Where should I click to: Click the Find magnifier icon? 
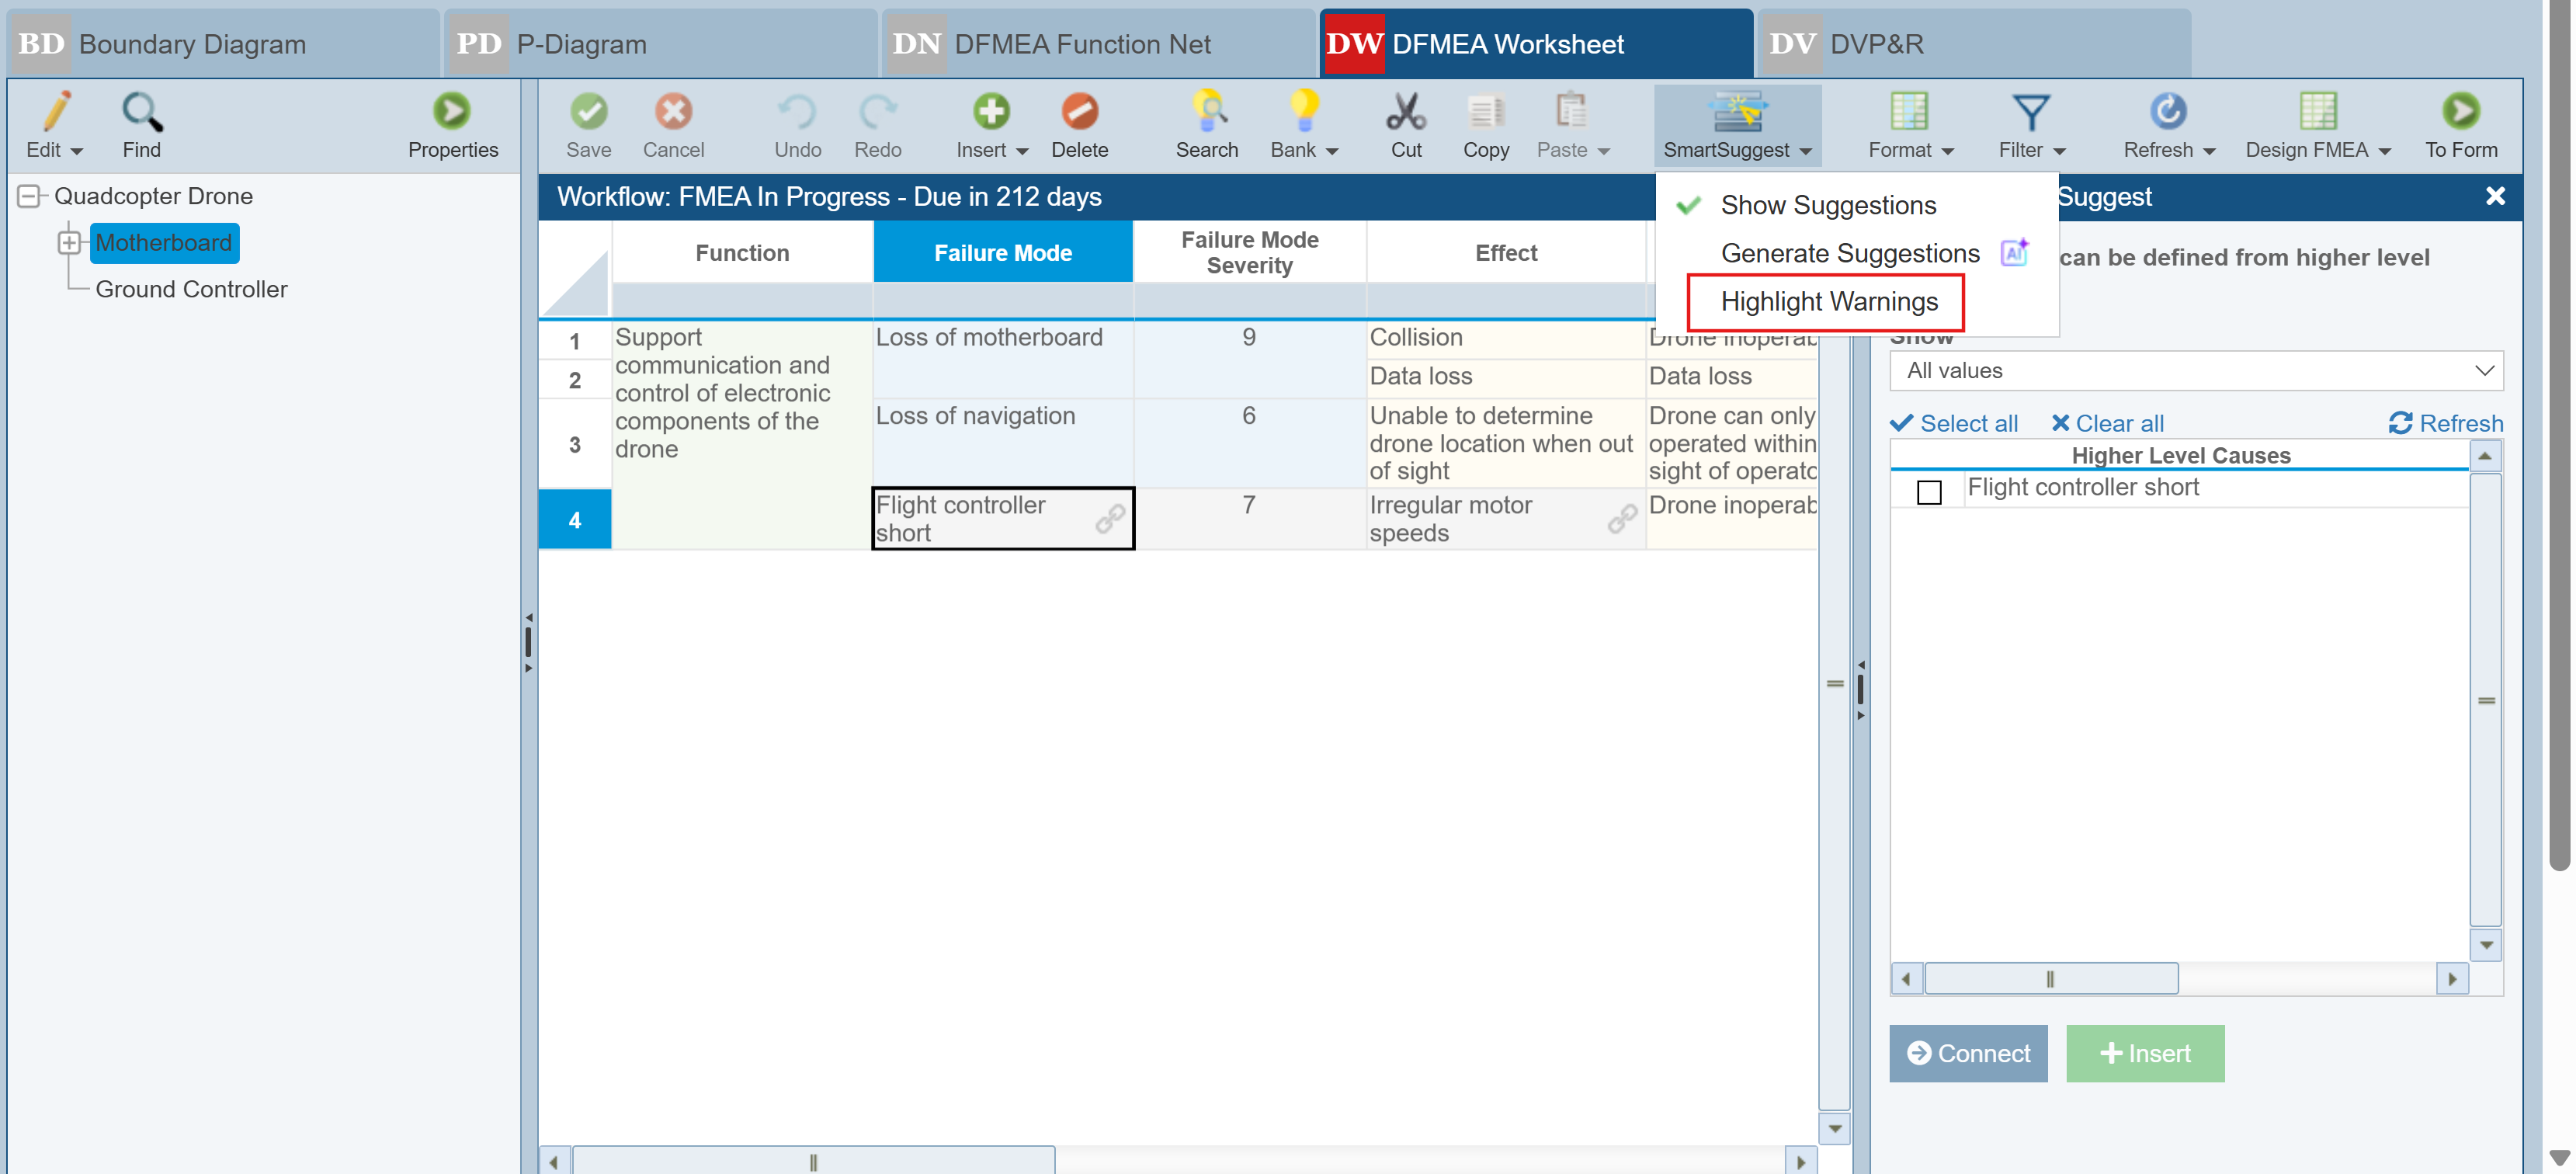[x=141, y=111]
